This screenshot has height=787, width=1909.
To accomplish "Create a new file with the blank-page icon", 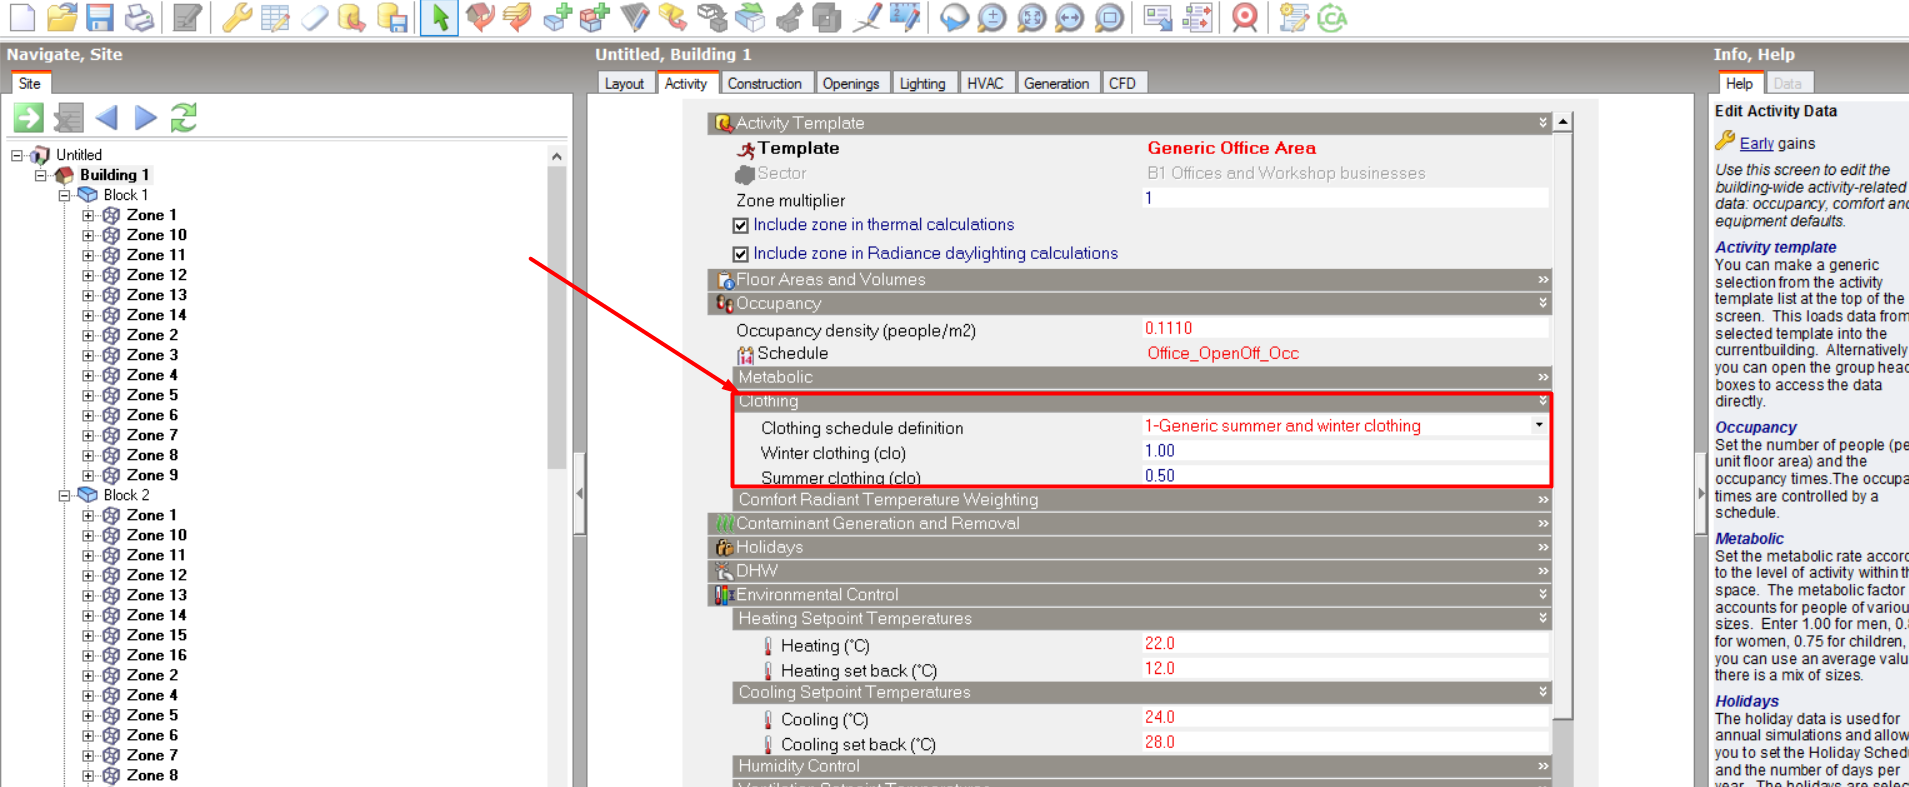I will coord(22,17).
